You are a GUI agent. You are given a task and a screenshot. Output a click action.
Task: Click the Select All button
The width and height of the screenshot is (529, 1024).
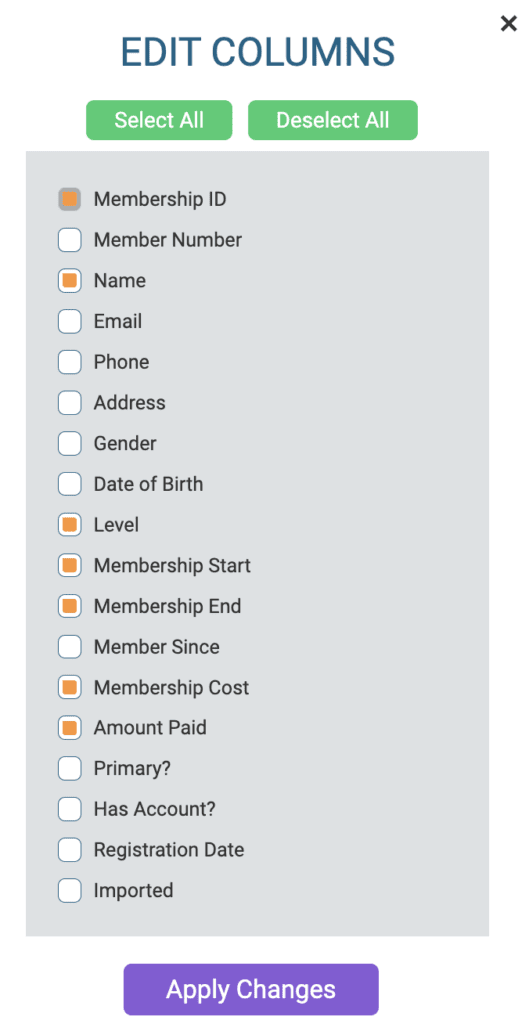[159, 120]
